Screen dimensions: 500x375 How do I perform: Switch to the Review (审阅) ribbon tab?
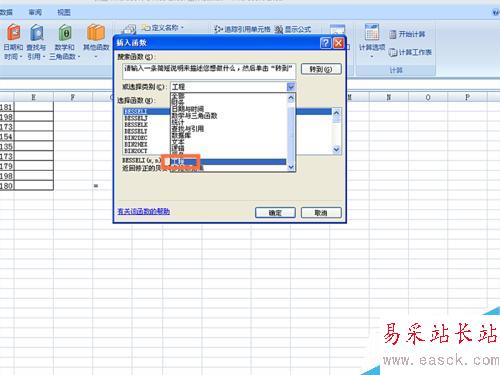(35, 12)
